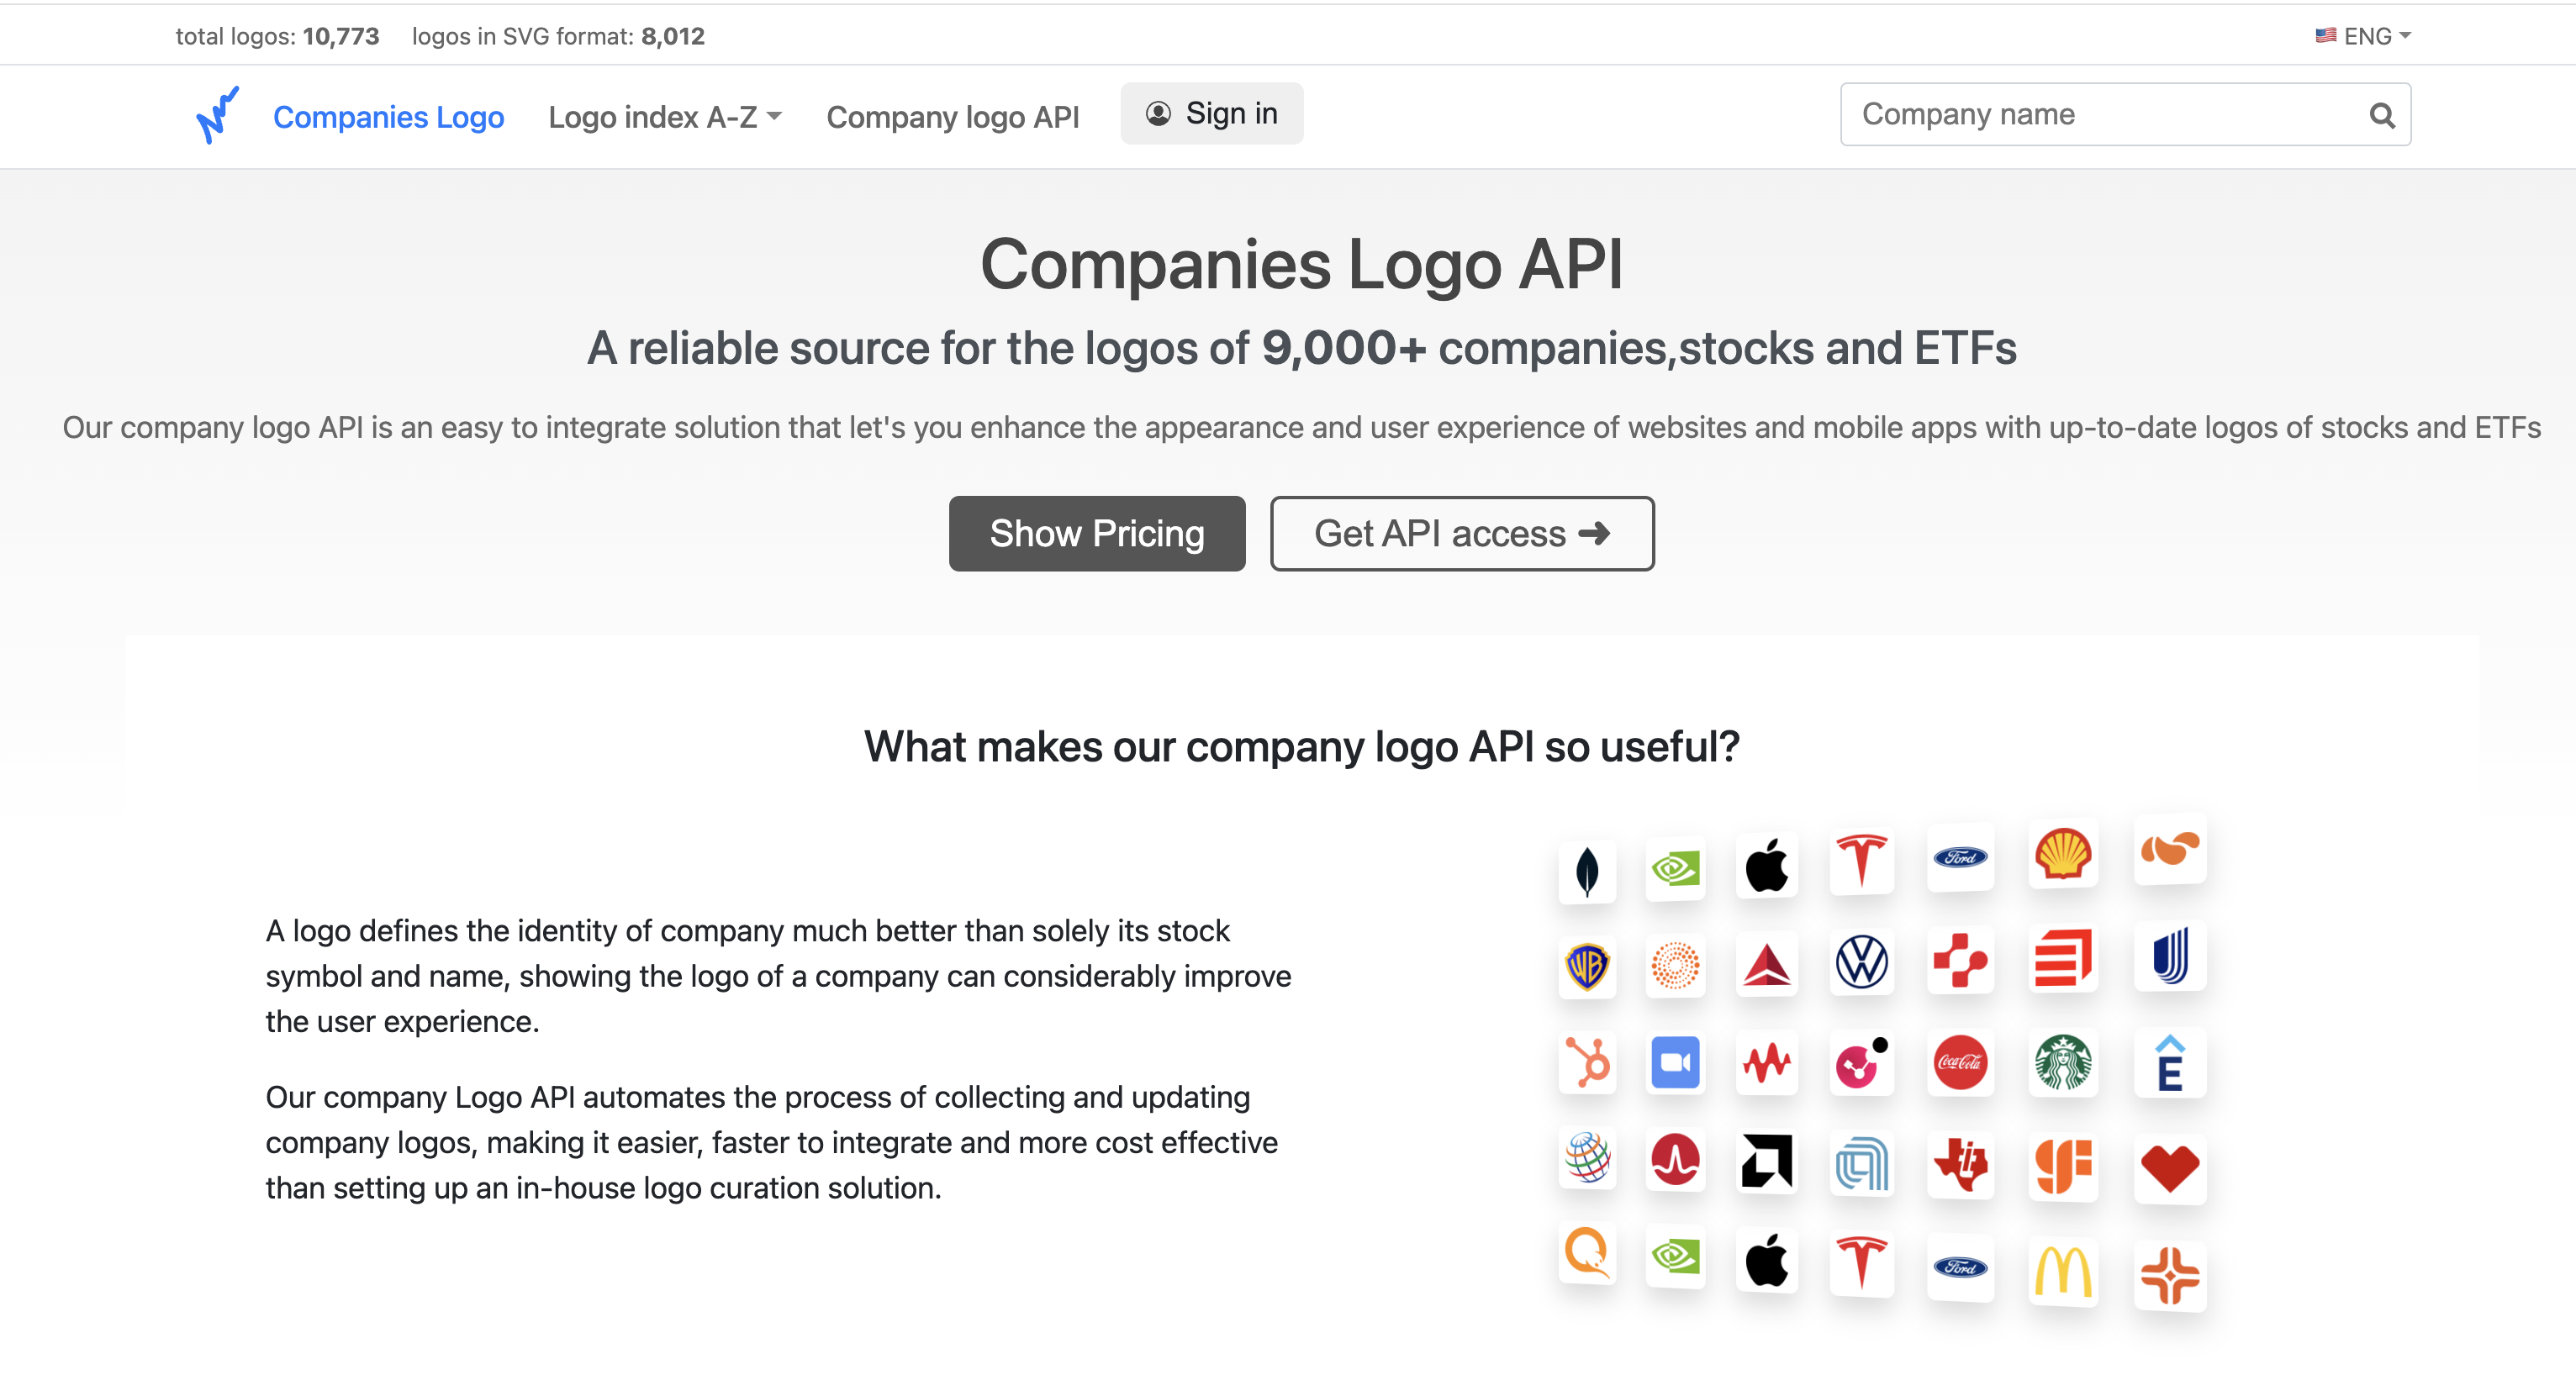Image resolution: width=2576 pixels, height=1375 pixels.
Task: Click the United States flag icon
Action: 2326,36
